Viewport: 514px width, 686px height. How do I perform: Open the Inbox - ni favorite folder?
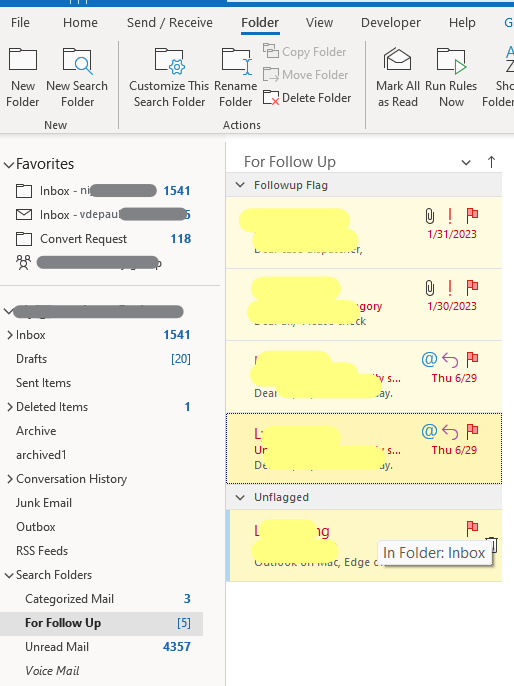(103, 191)
